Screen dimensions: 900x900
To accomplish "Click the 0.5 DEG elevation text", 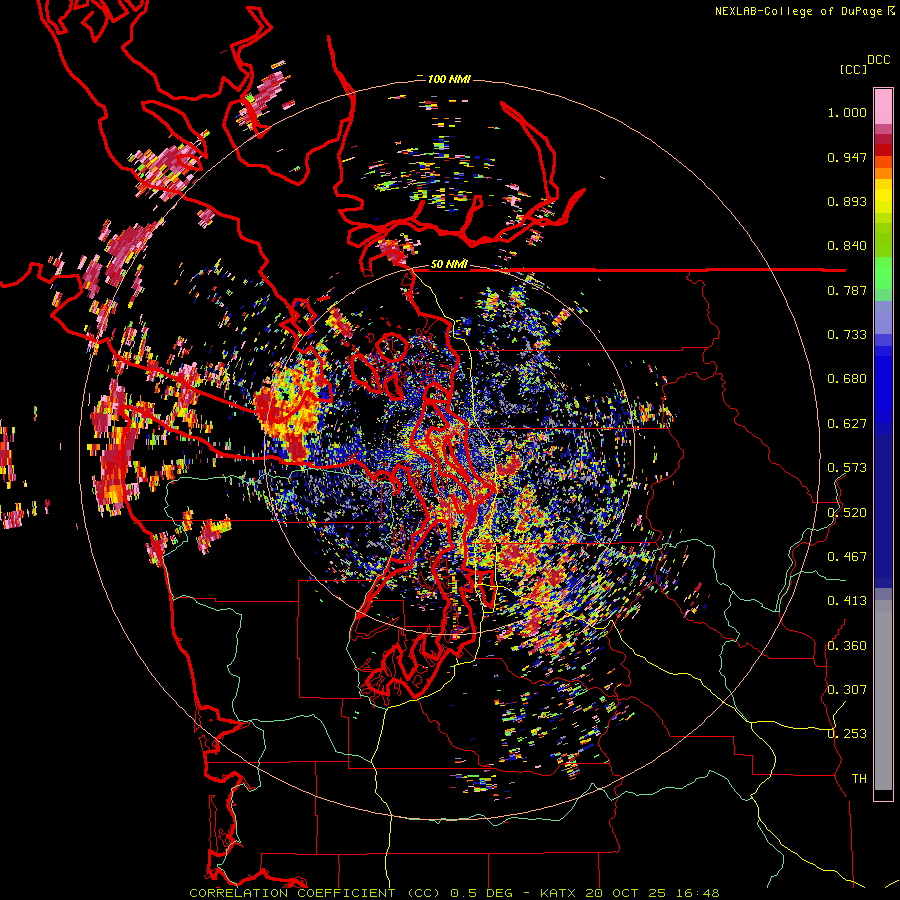I will (x=483, y=893).
